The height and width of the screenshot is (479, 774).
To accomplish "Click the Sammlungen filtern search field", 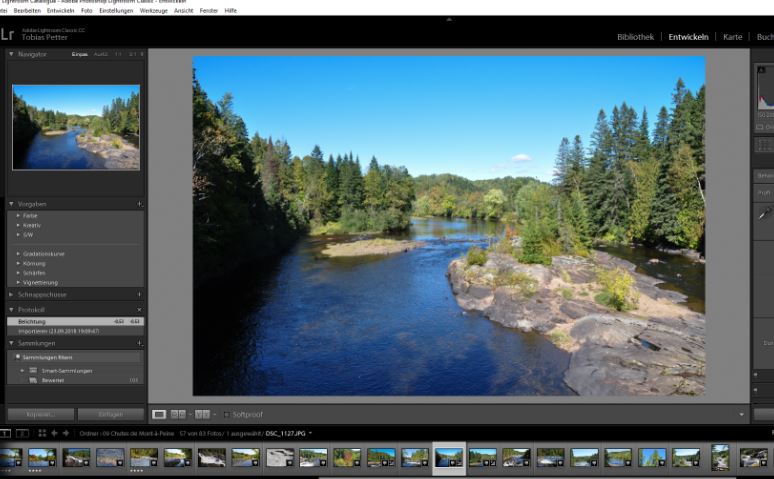I will [x=76, y=357].
